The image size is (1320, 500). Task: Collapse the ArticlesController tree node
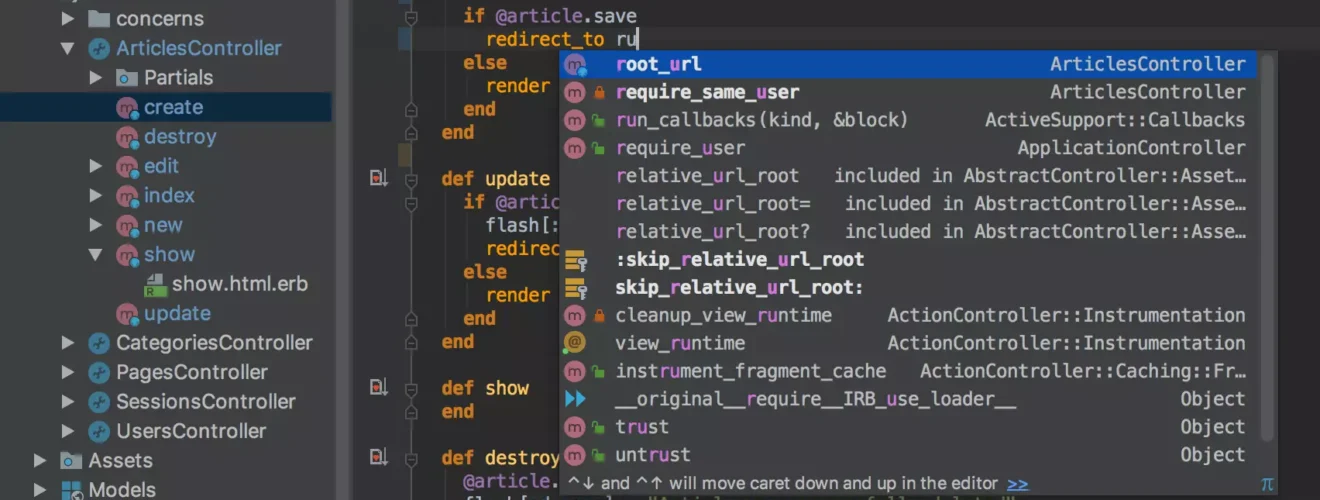[68, 48]
